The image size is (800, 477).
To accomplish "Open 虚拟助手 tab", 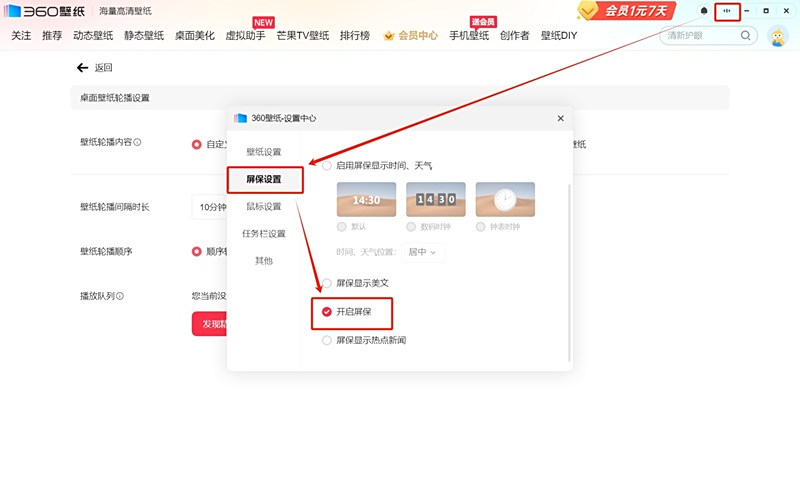I will click(245, 36).
